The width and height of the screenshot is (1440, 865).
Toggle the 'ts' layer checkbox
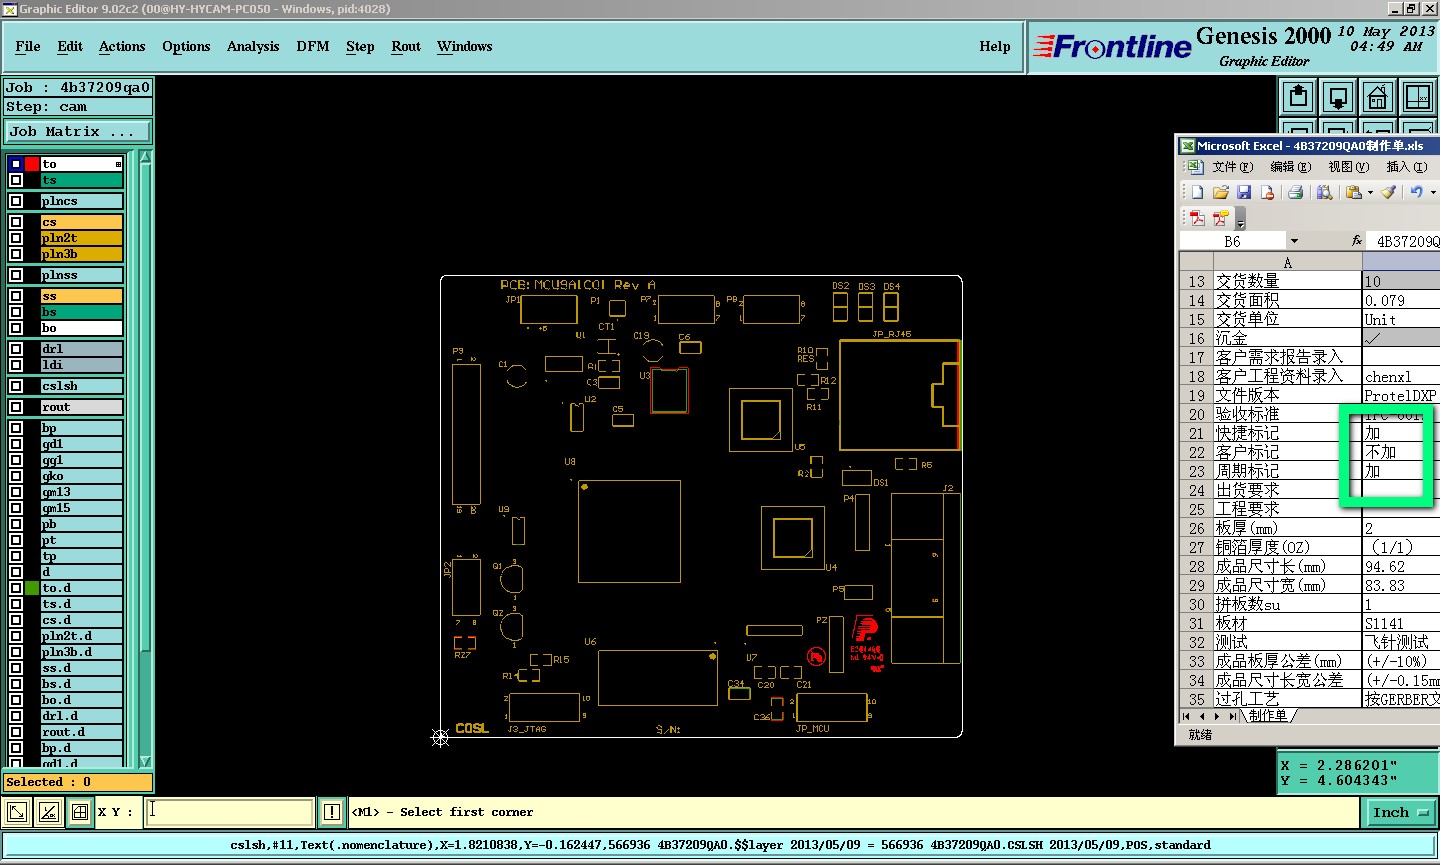[16, 180]
